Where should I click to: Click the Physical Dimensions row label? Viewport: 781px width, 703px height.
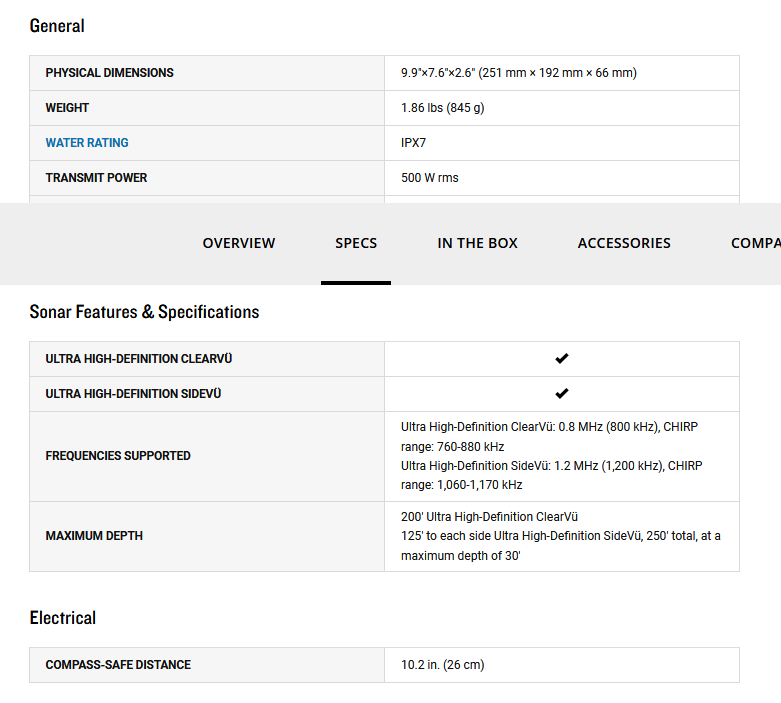point(109,73)
